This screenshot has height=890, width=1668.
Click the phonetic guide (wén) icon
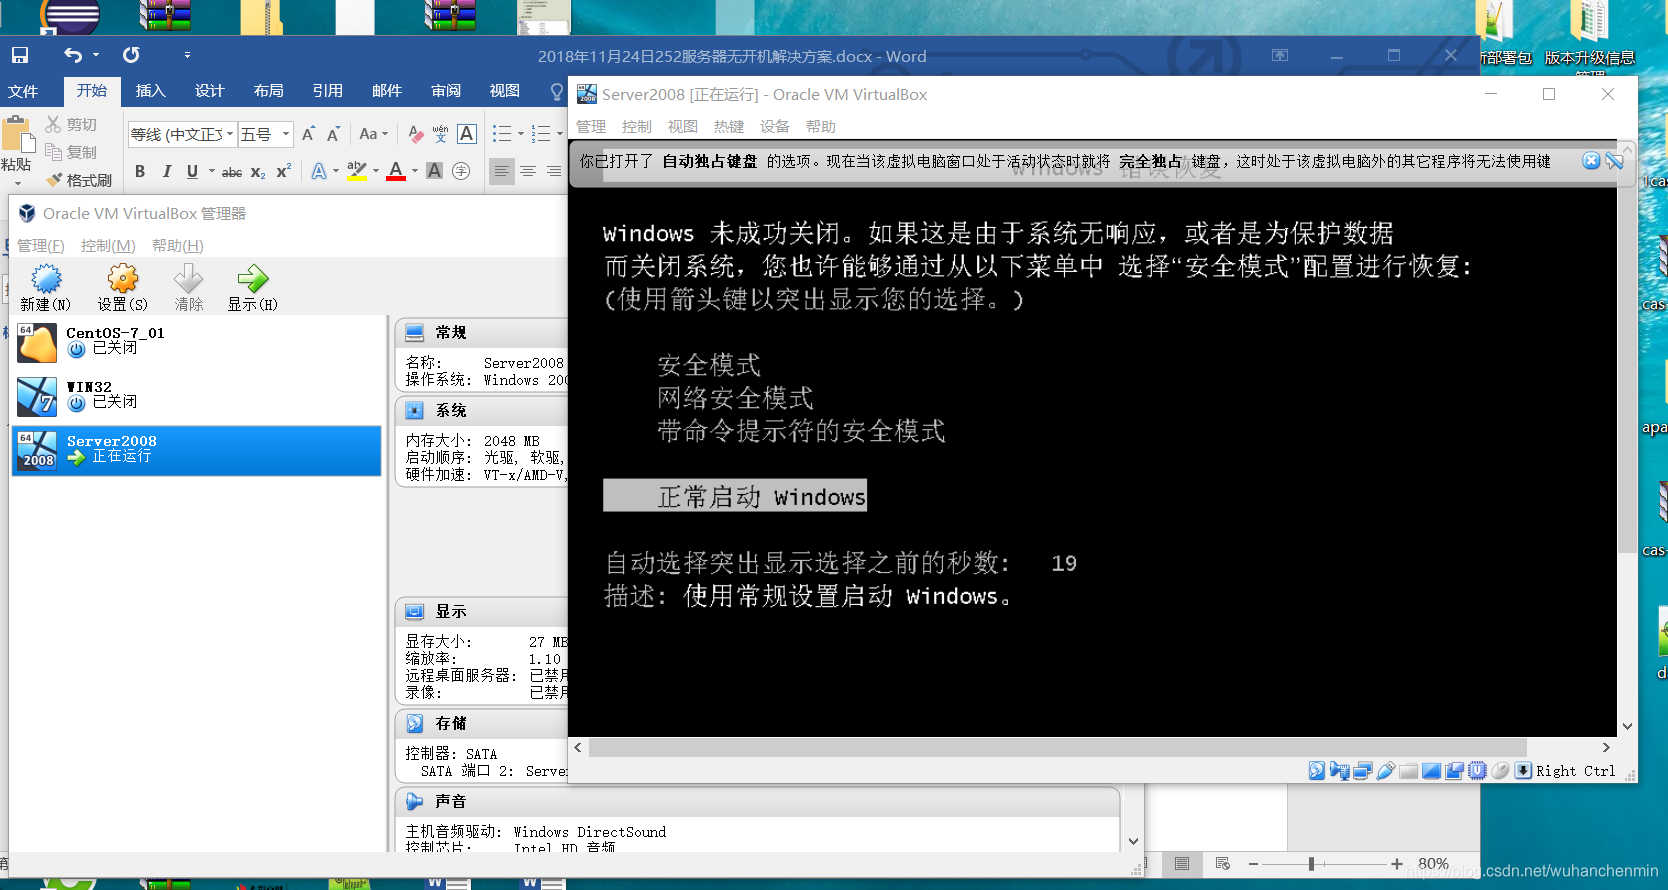(441, 134)
